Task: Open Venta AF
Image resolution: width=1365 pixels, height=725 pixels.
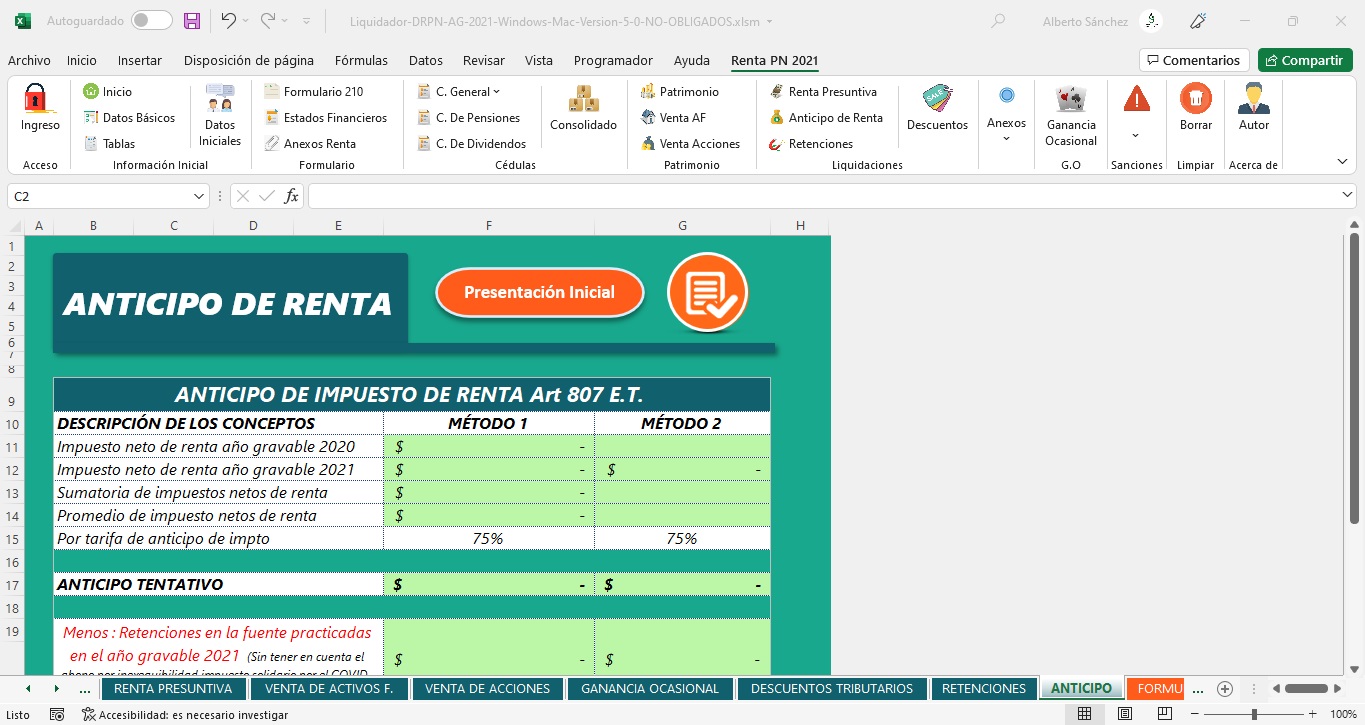Action: 673,117
